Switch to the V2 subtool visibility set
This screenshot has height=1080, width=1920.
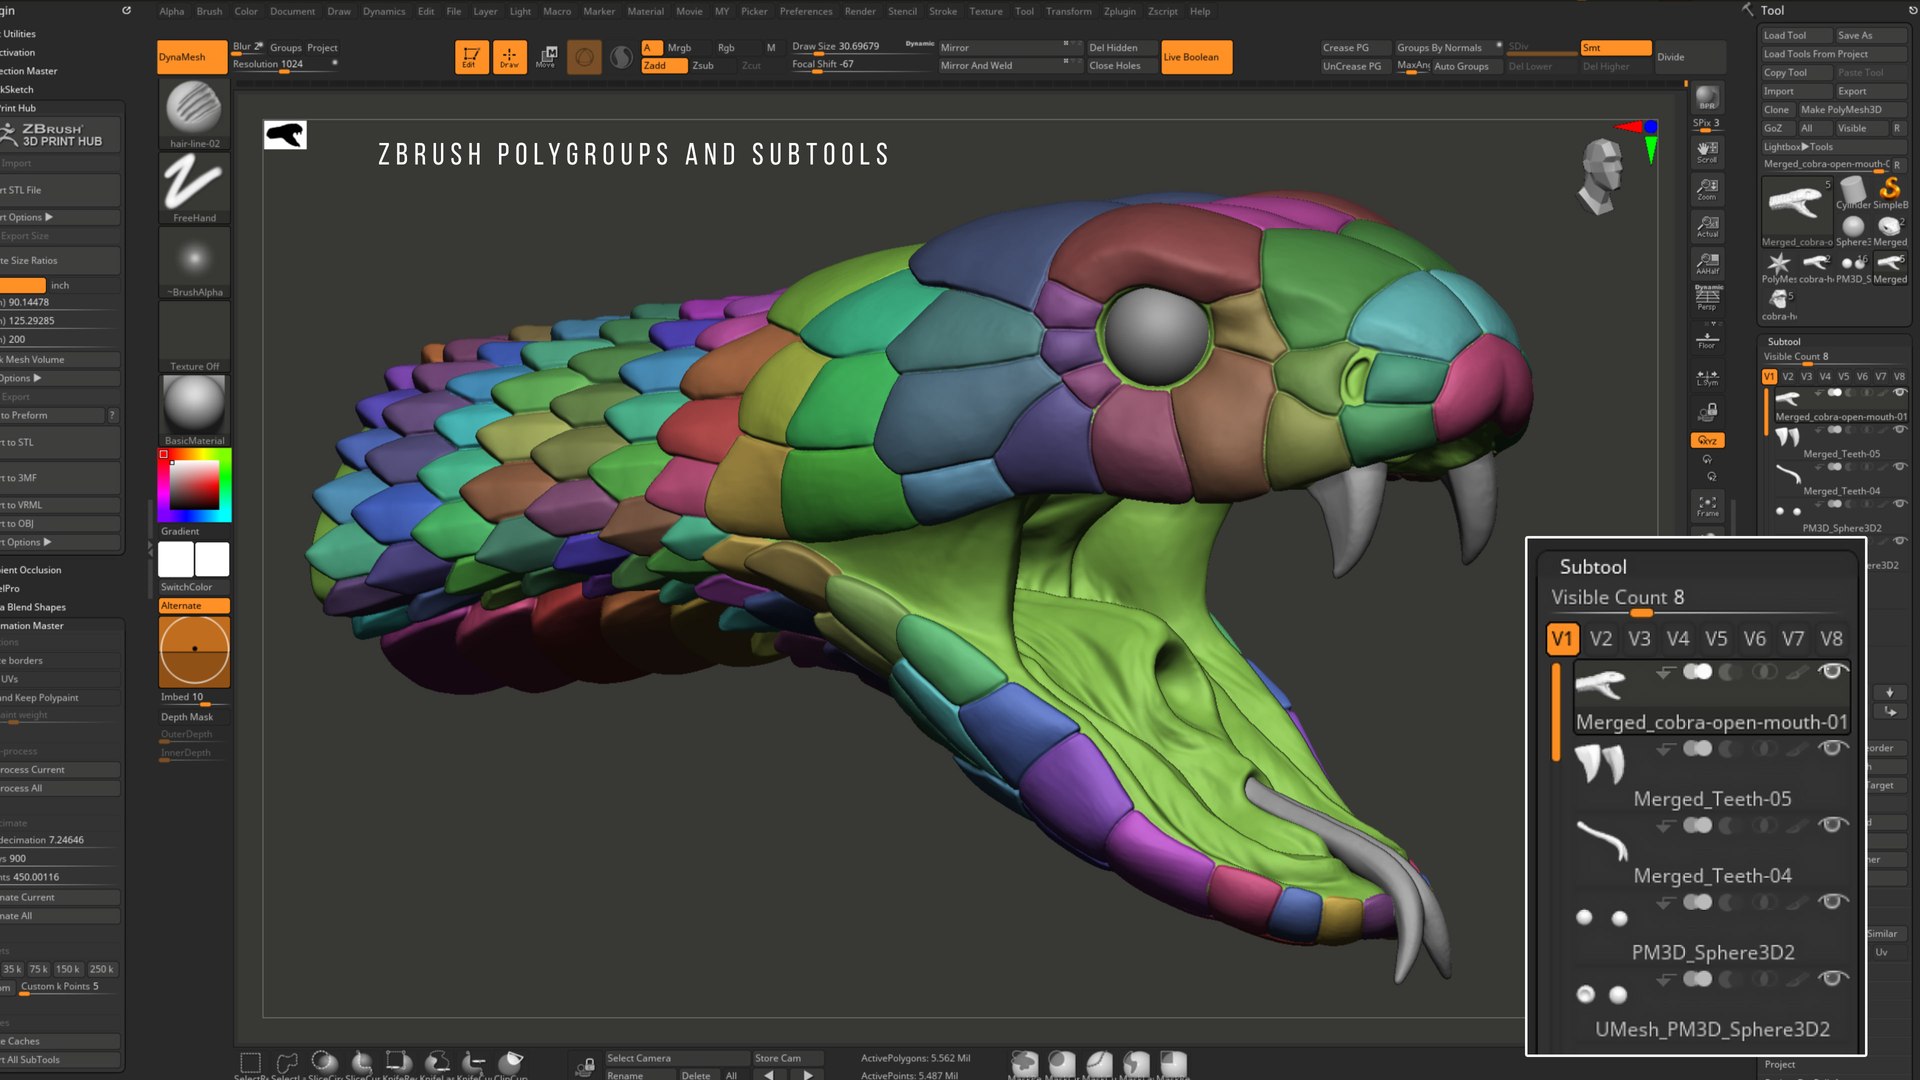1788,377
